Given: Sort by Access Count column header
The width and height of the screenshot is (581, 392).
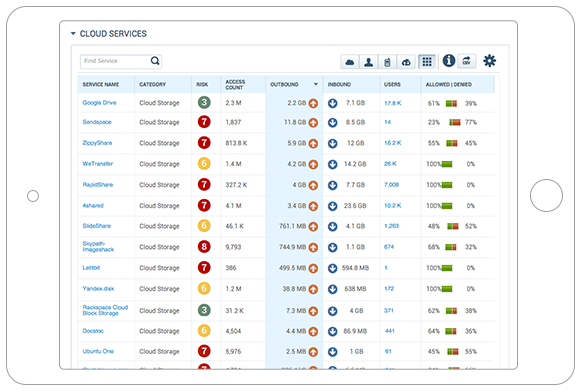Looking at the screenshot, I should 235,84.
